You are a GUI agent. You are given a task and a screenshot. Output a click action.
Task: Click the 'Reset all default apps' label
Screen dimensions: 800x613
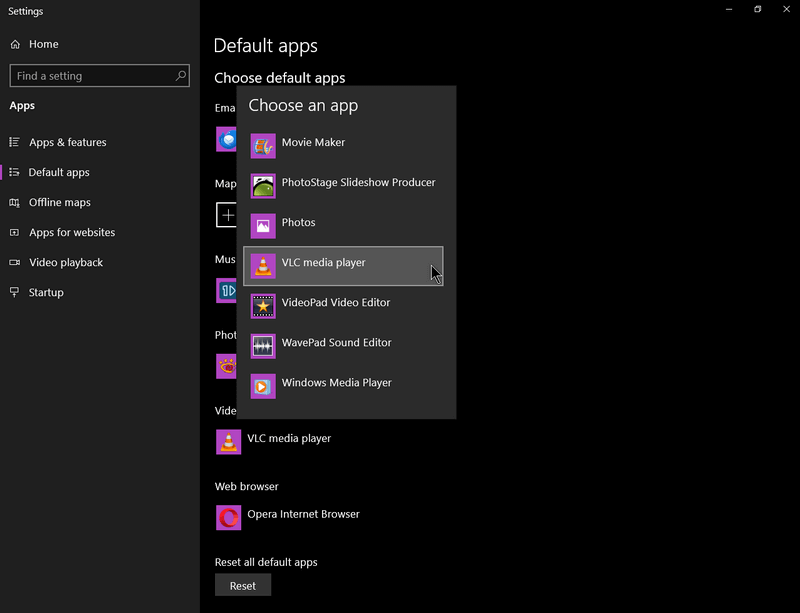(266, 562)
